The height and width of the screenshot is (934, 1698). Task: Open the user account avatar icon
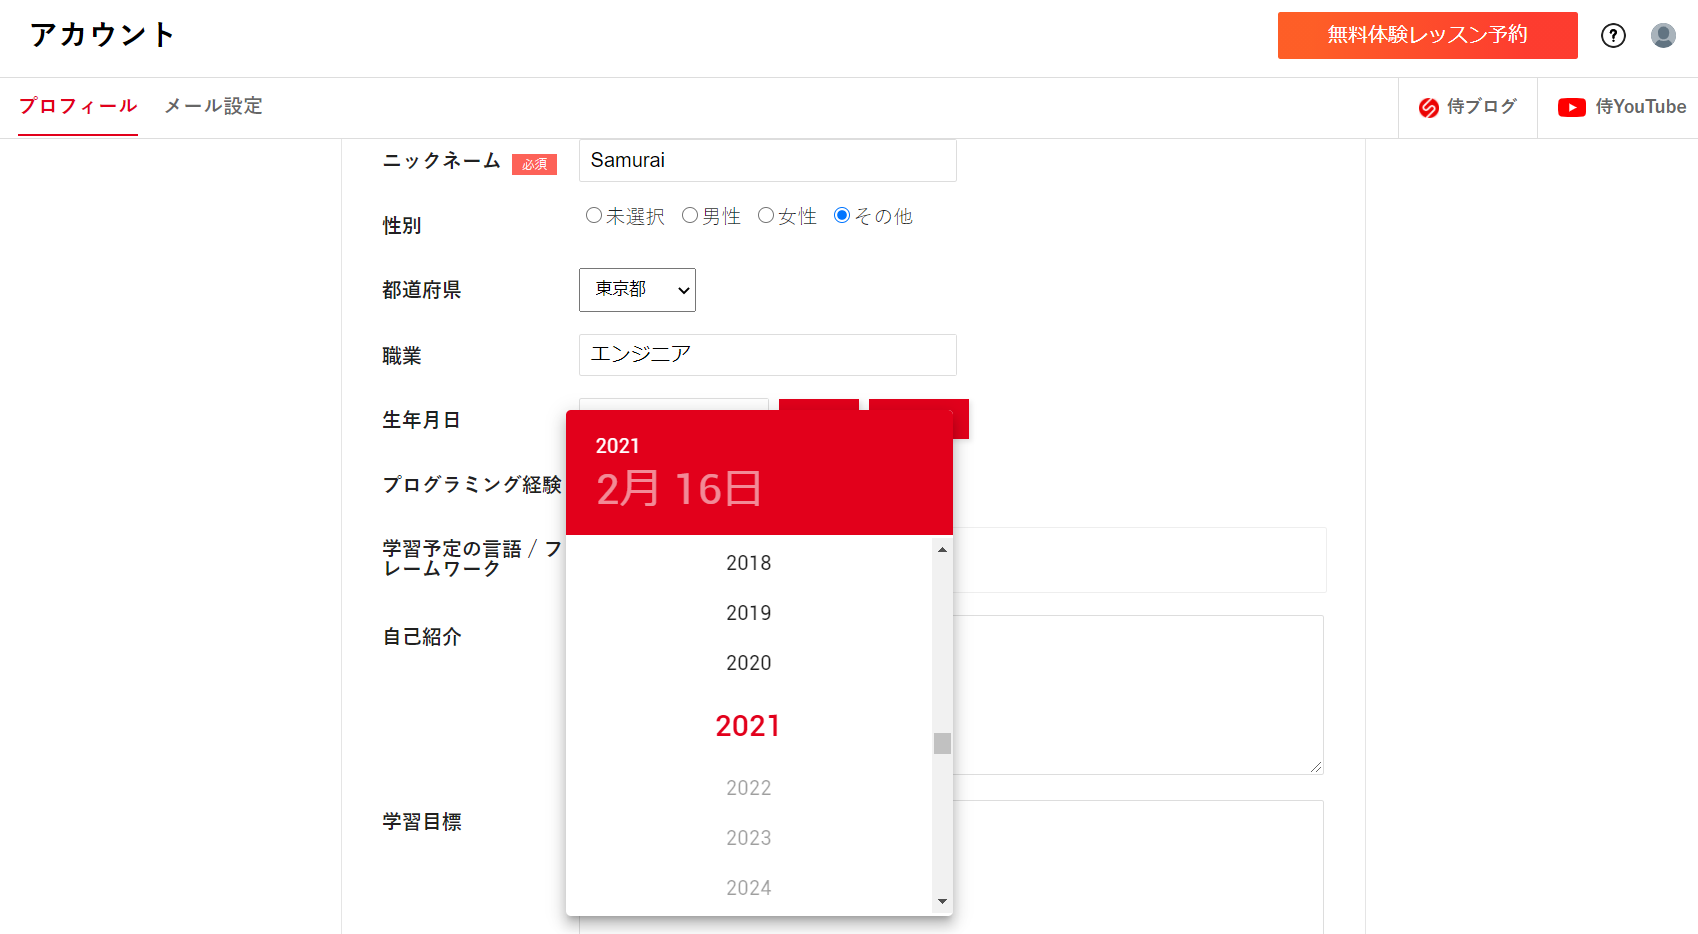(x=1663, y=36)
